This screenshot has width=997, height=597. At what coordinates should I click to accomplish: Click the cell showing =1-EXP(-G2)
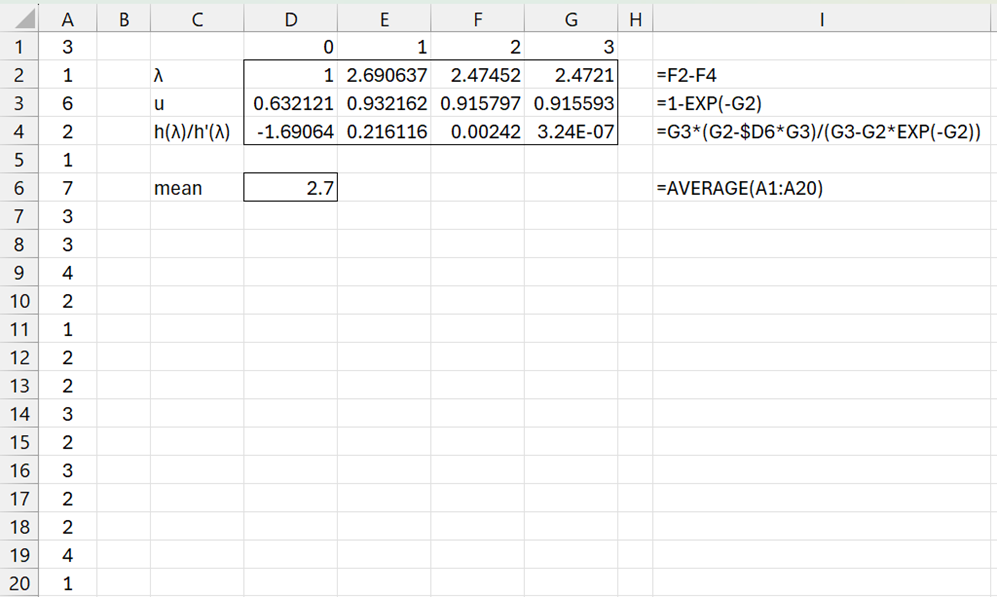pyautogui.click(x=710, y=104)
